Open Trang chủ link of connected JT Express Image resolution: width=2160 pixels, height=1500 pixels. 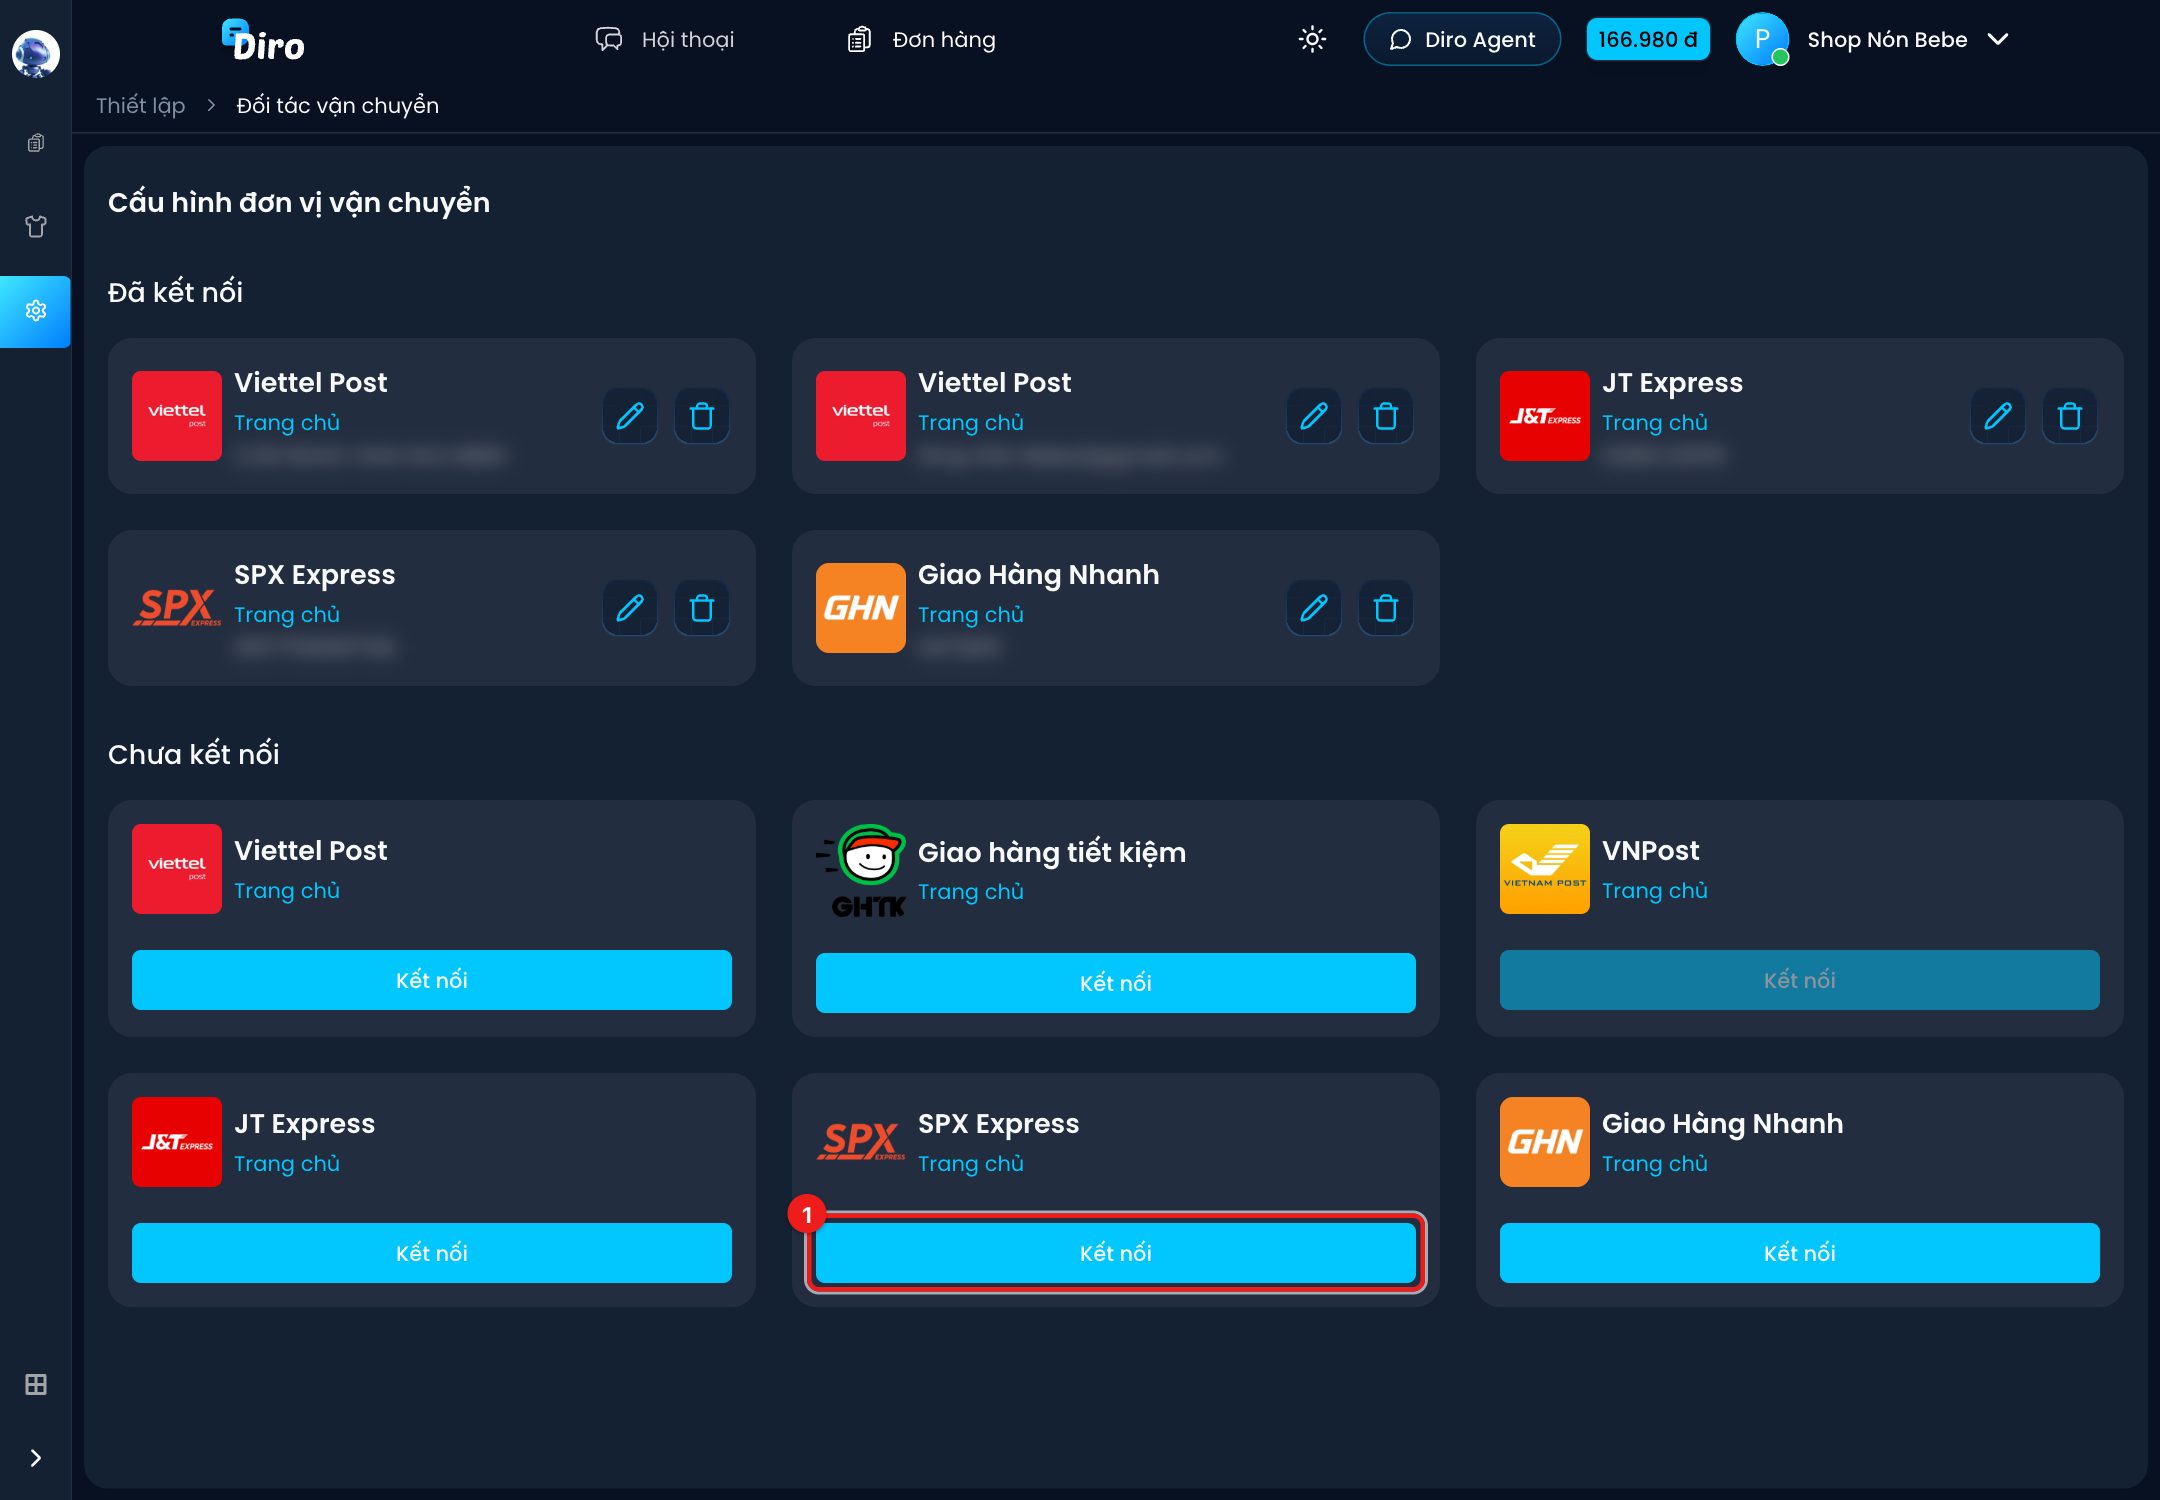(x=1655, y=423)
